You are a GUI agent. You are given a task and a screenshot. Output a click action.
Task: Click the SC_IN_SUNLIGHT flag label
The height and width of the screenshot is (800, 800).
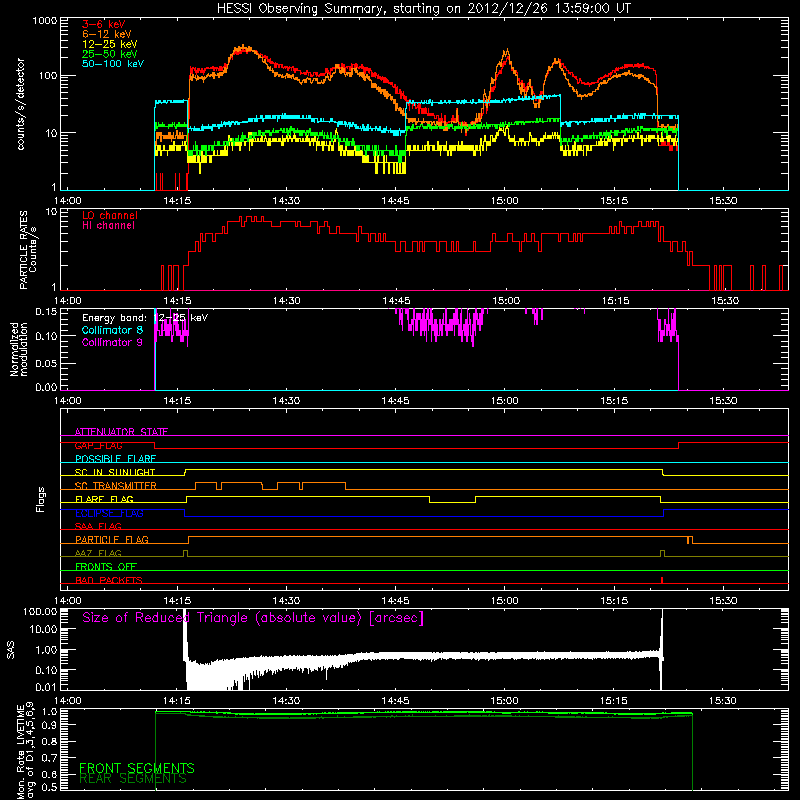pos(115,472)
